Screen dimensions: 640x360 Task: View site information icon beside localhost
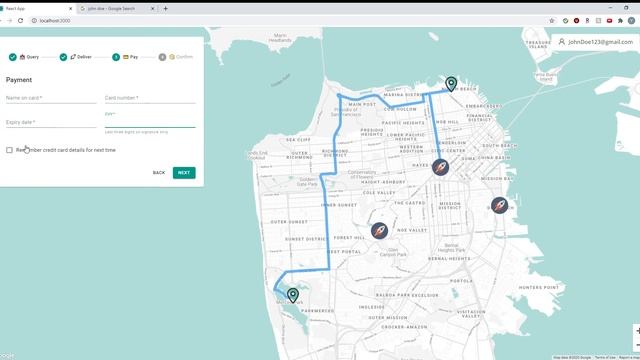coord(34,20)
